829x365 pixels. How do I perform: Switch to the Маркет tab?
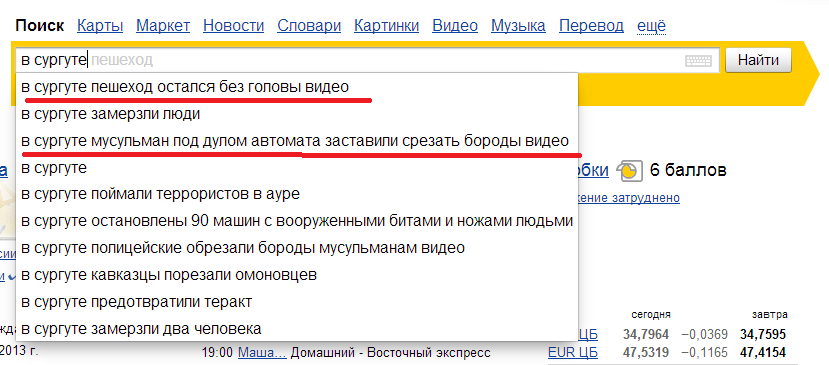pos(163,25)
